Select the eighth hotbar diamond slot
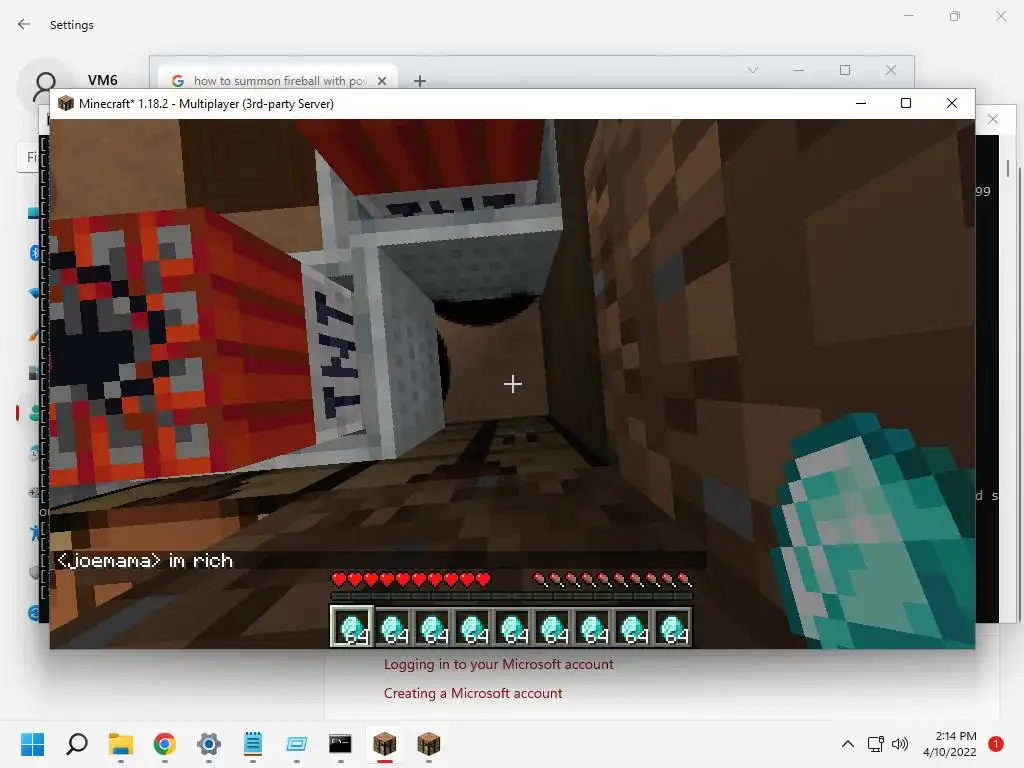The height and width of the screenshot is (768, 1024). [633, 627]
